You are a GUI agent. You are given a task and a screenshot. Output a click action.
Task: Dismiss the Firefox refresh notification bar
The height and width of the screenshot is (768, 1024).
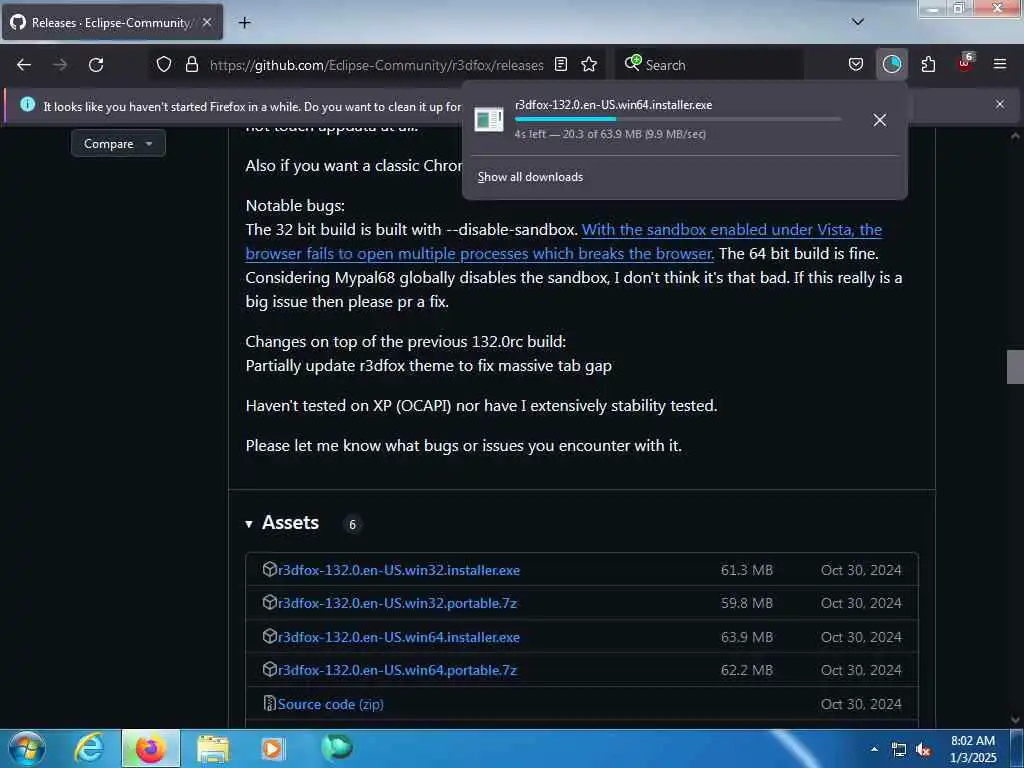tap(1000, 104)
